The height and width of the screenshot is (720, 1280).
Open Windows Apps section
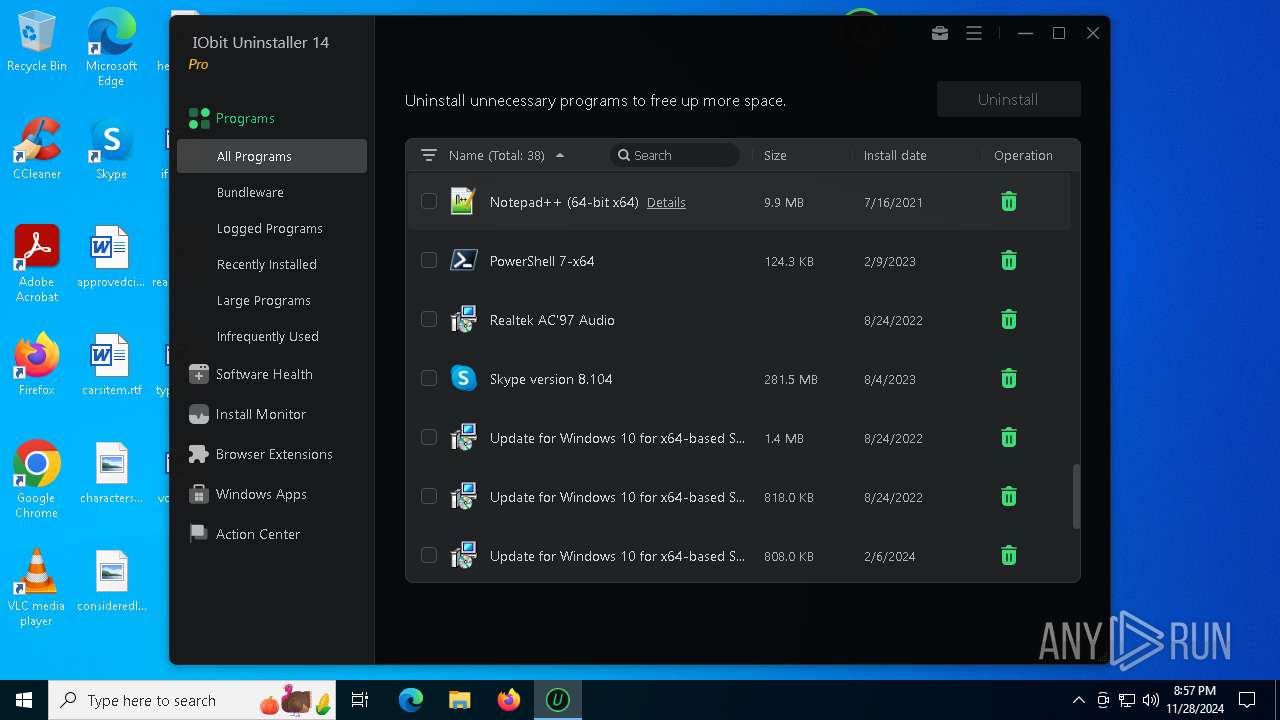click(x=248, y=494)
